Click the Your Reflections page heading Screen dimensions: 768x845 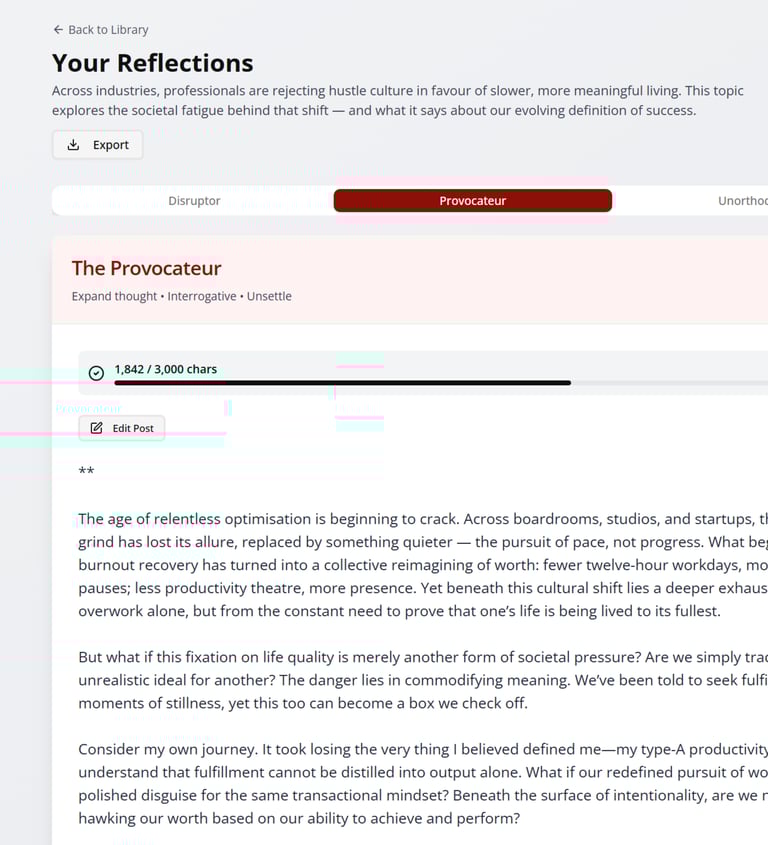coord(152,63)
